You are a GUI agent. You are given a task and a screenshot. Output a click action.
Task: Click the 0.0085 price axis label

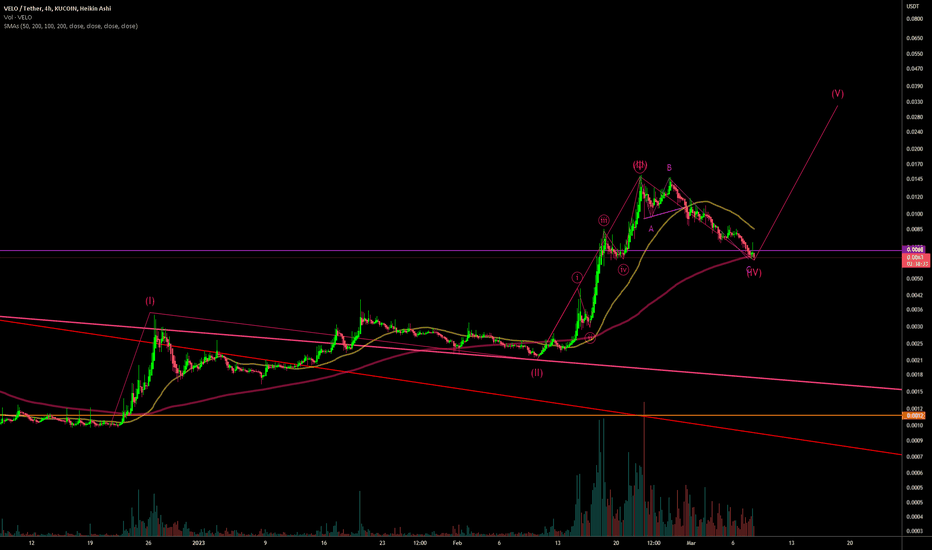[914, 229]
